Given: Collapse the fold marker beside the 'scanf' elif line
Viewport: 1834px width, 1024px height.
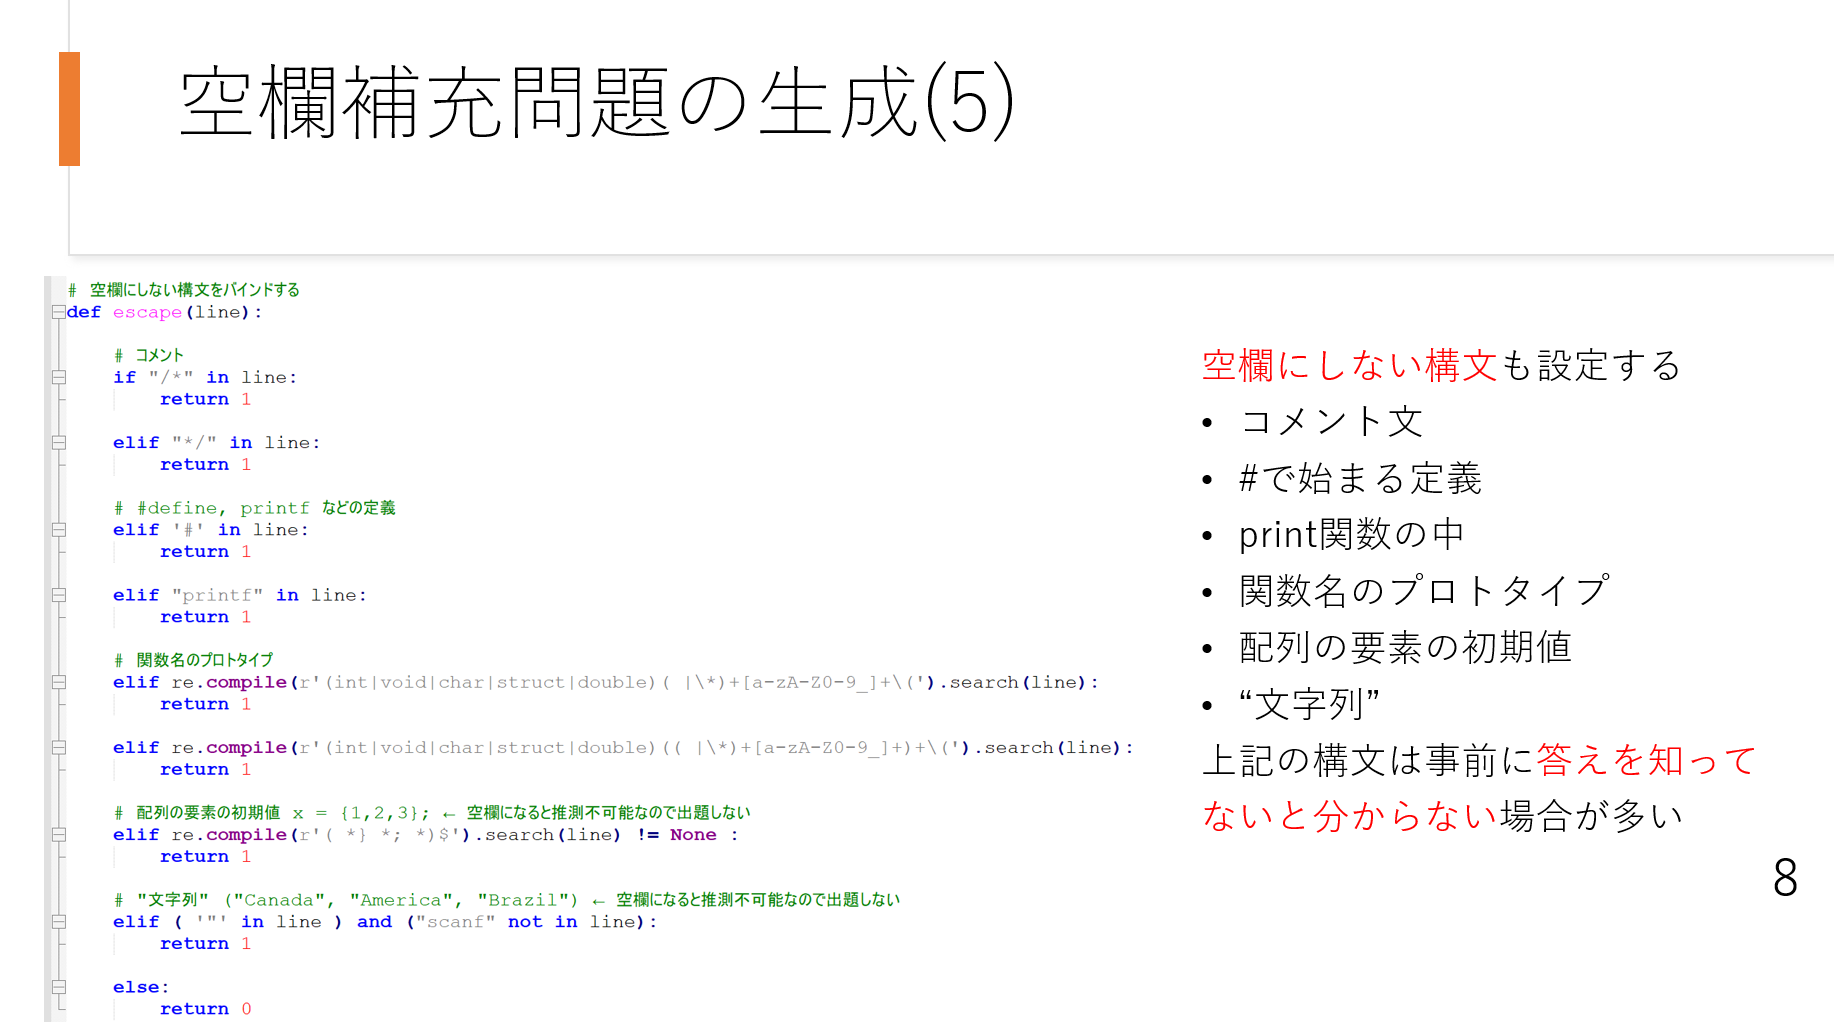Looking at the screenshot, I should pos(59,922).
